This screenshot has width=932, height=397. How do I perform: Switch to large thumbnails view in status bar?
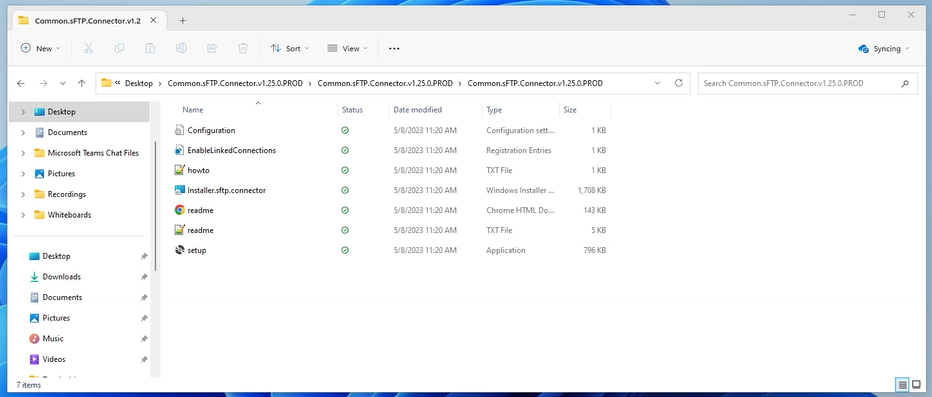point(917,385)
